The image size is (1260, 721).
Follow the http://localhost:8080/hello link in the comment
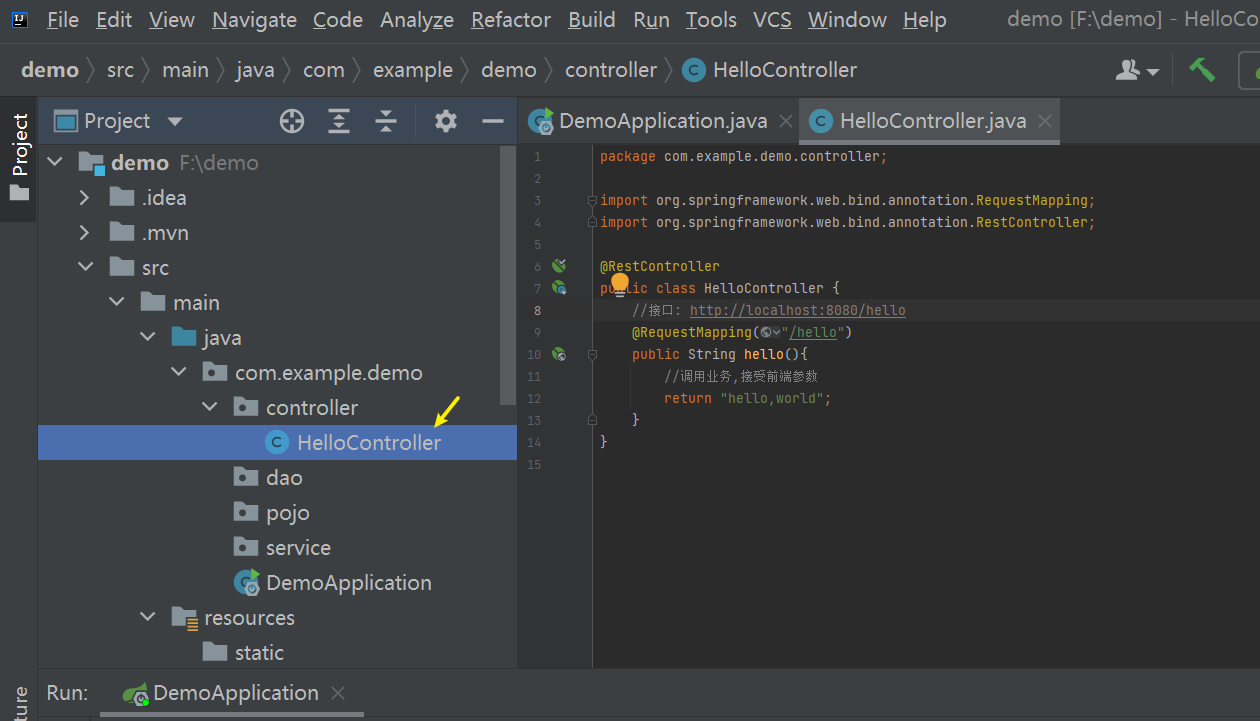pyautogui.click(x=798, y=310)
